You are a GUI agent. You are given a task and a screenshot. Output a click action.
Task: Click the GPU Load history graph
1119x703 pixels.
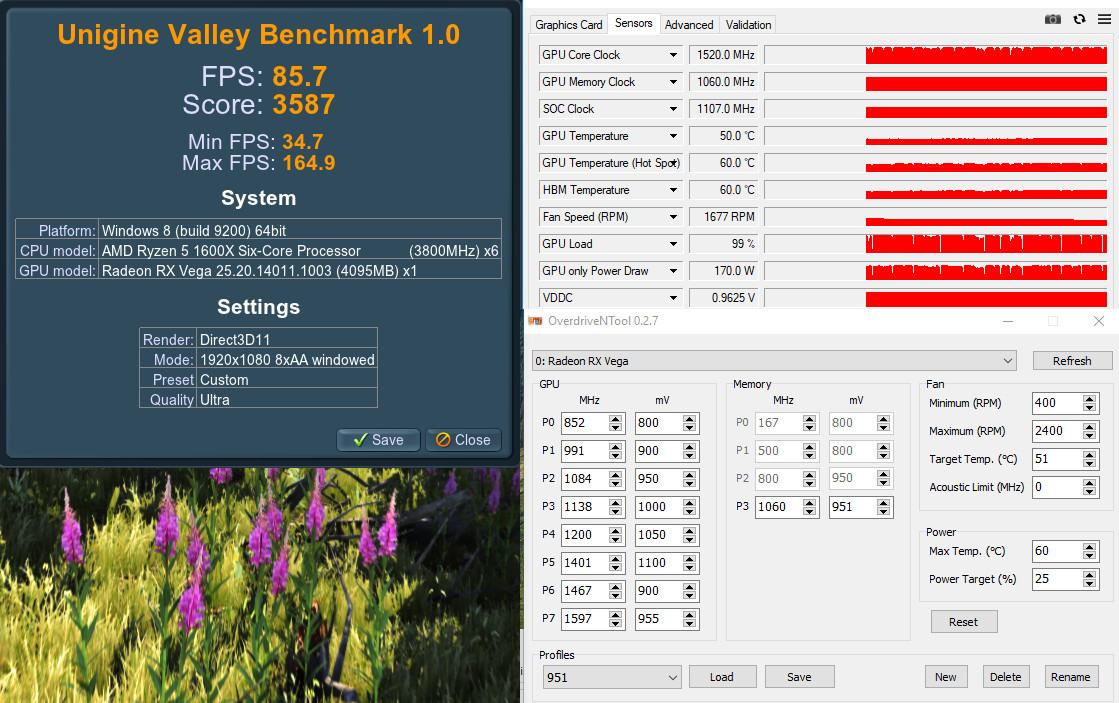click(936, 244)
